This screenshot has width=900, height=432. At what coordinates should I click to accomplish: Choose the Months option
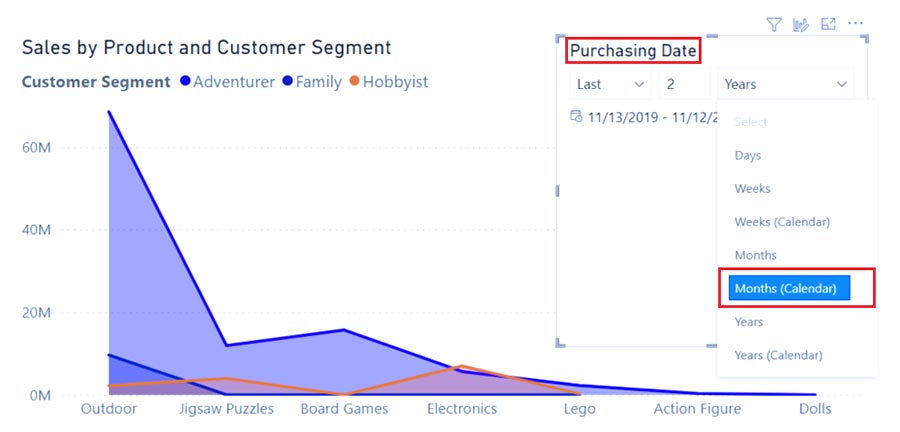tap(755, 255)
